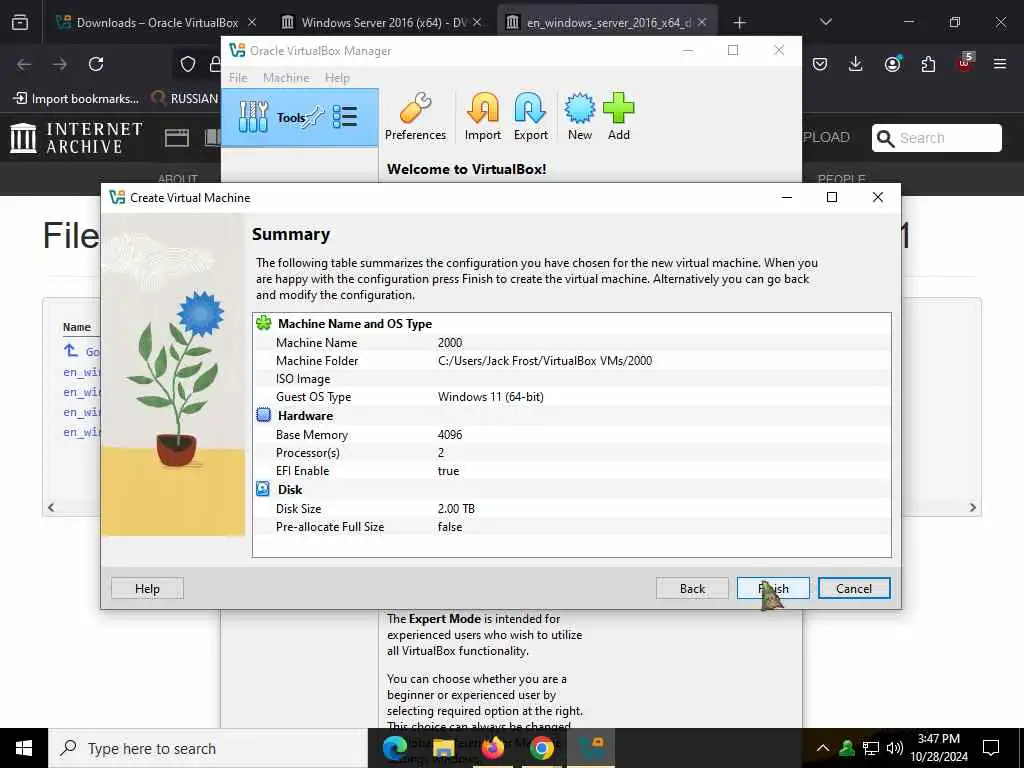Open Windows Start menu
Screen dimensions: 1024x768
click(24, 748)
